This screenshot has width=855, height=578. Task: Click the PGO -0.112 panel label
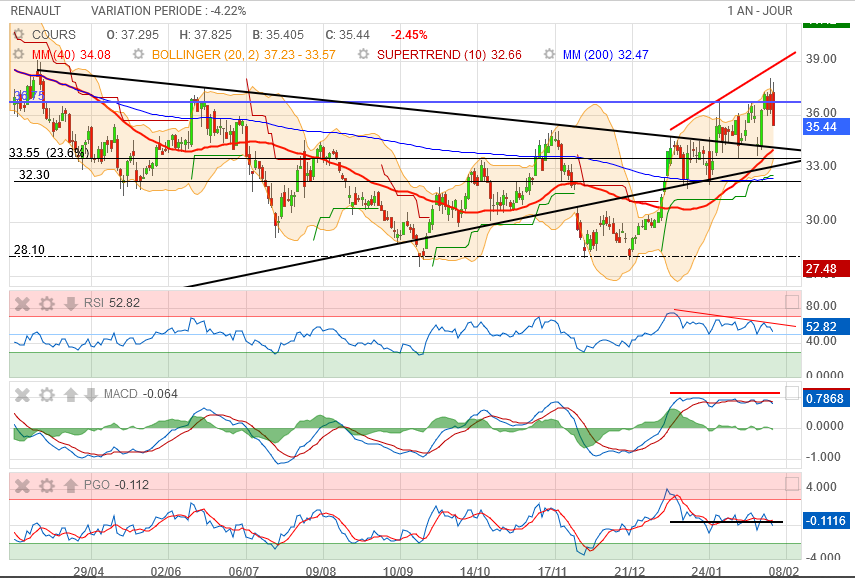116,485
